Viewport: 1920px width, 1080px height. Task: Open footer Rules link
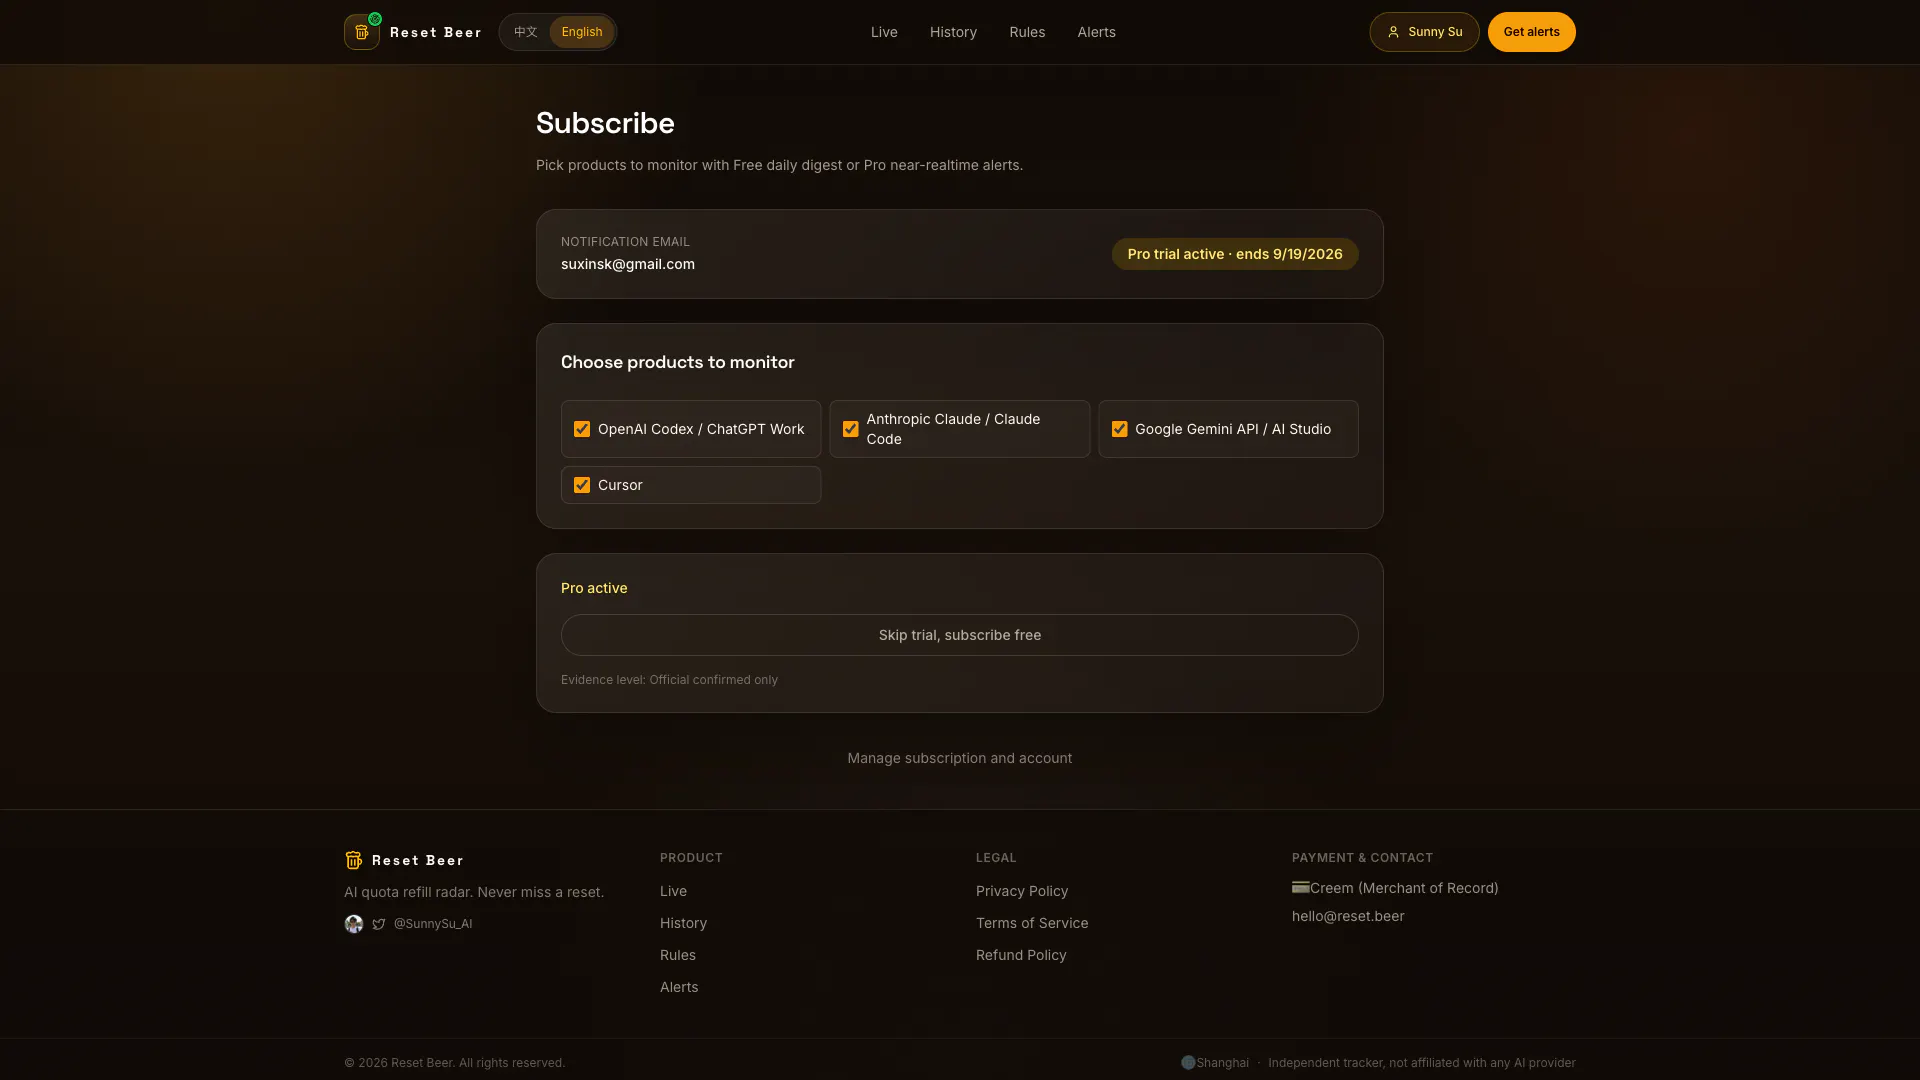[x=678, y=955]
